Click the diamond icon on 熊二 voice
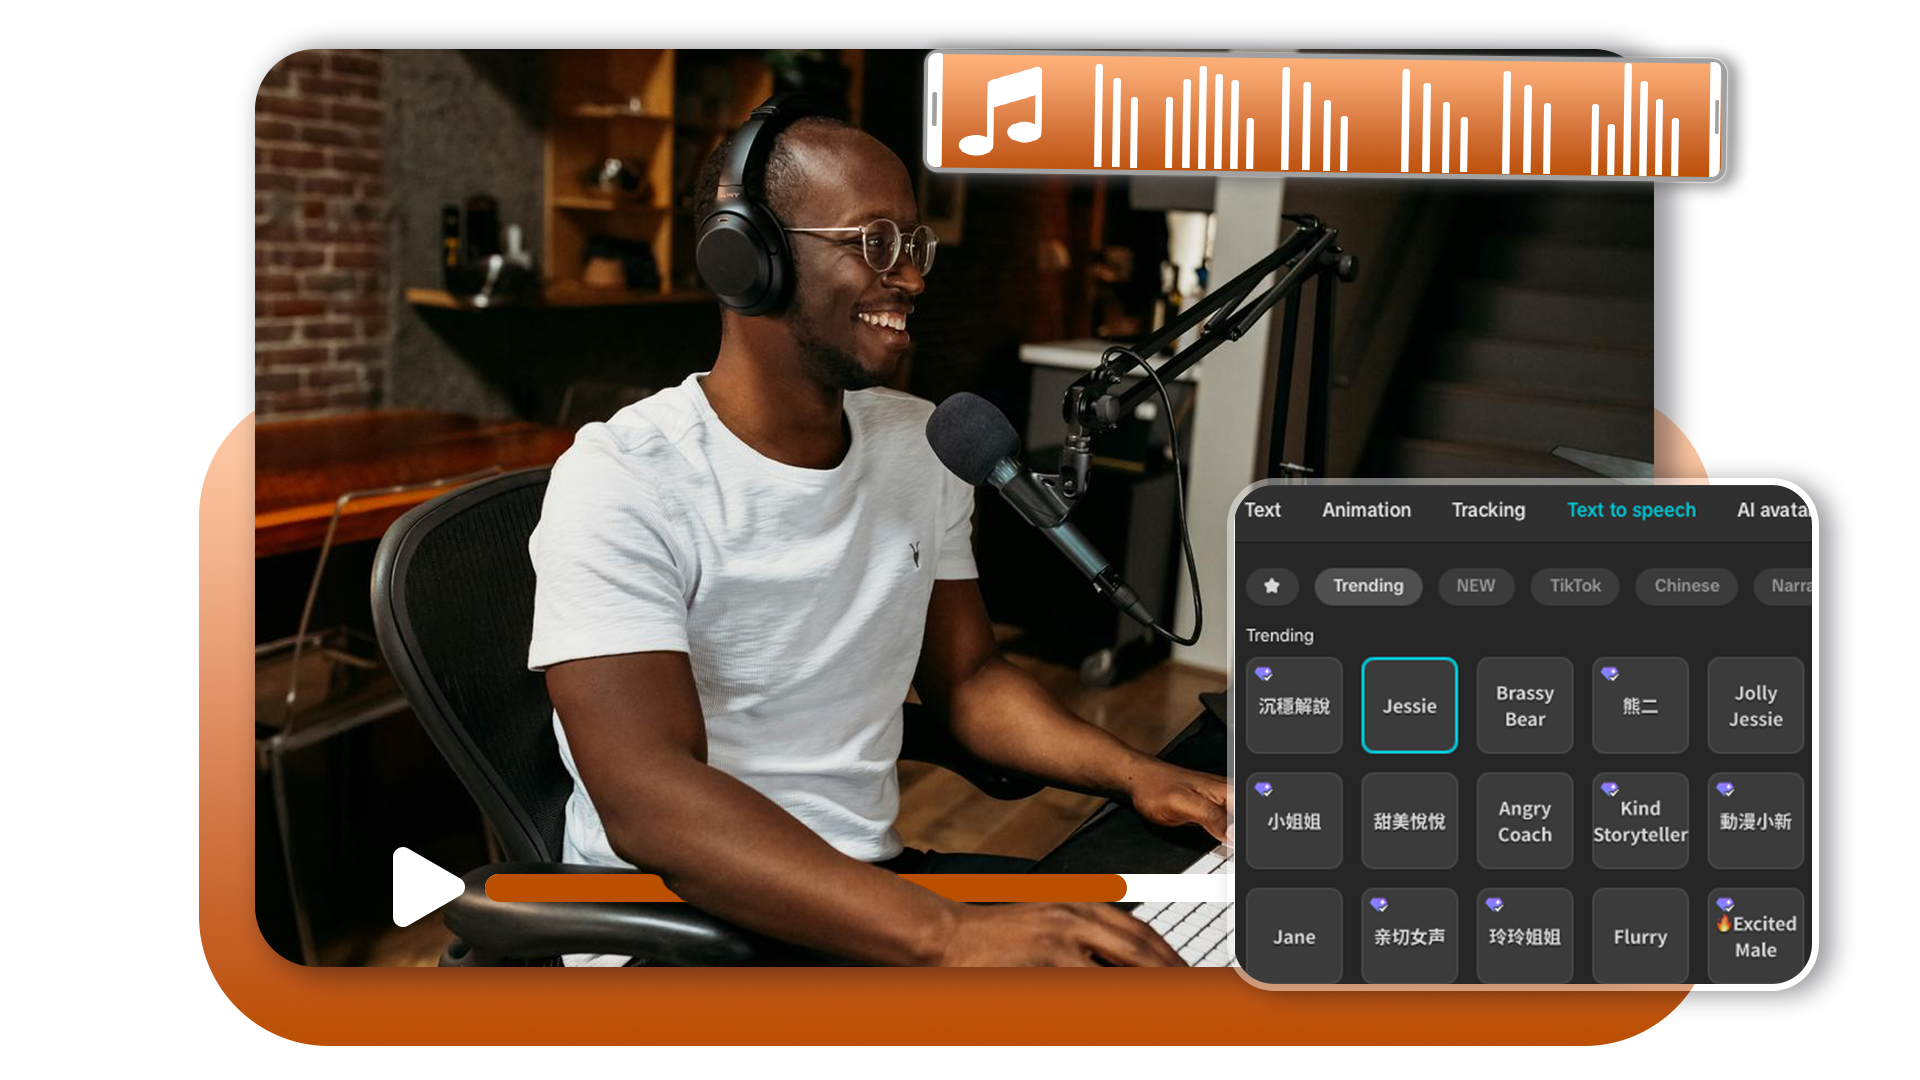The width and height of the screenshot is (1920, 1080). (x=1609, y=675)
